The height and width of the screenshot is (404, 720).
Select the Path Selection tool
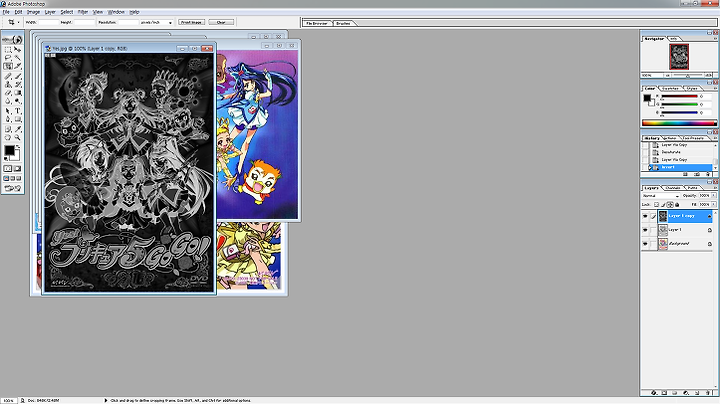click(x=8, y=111)
